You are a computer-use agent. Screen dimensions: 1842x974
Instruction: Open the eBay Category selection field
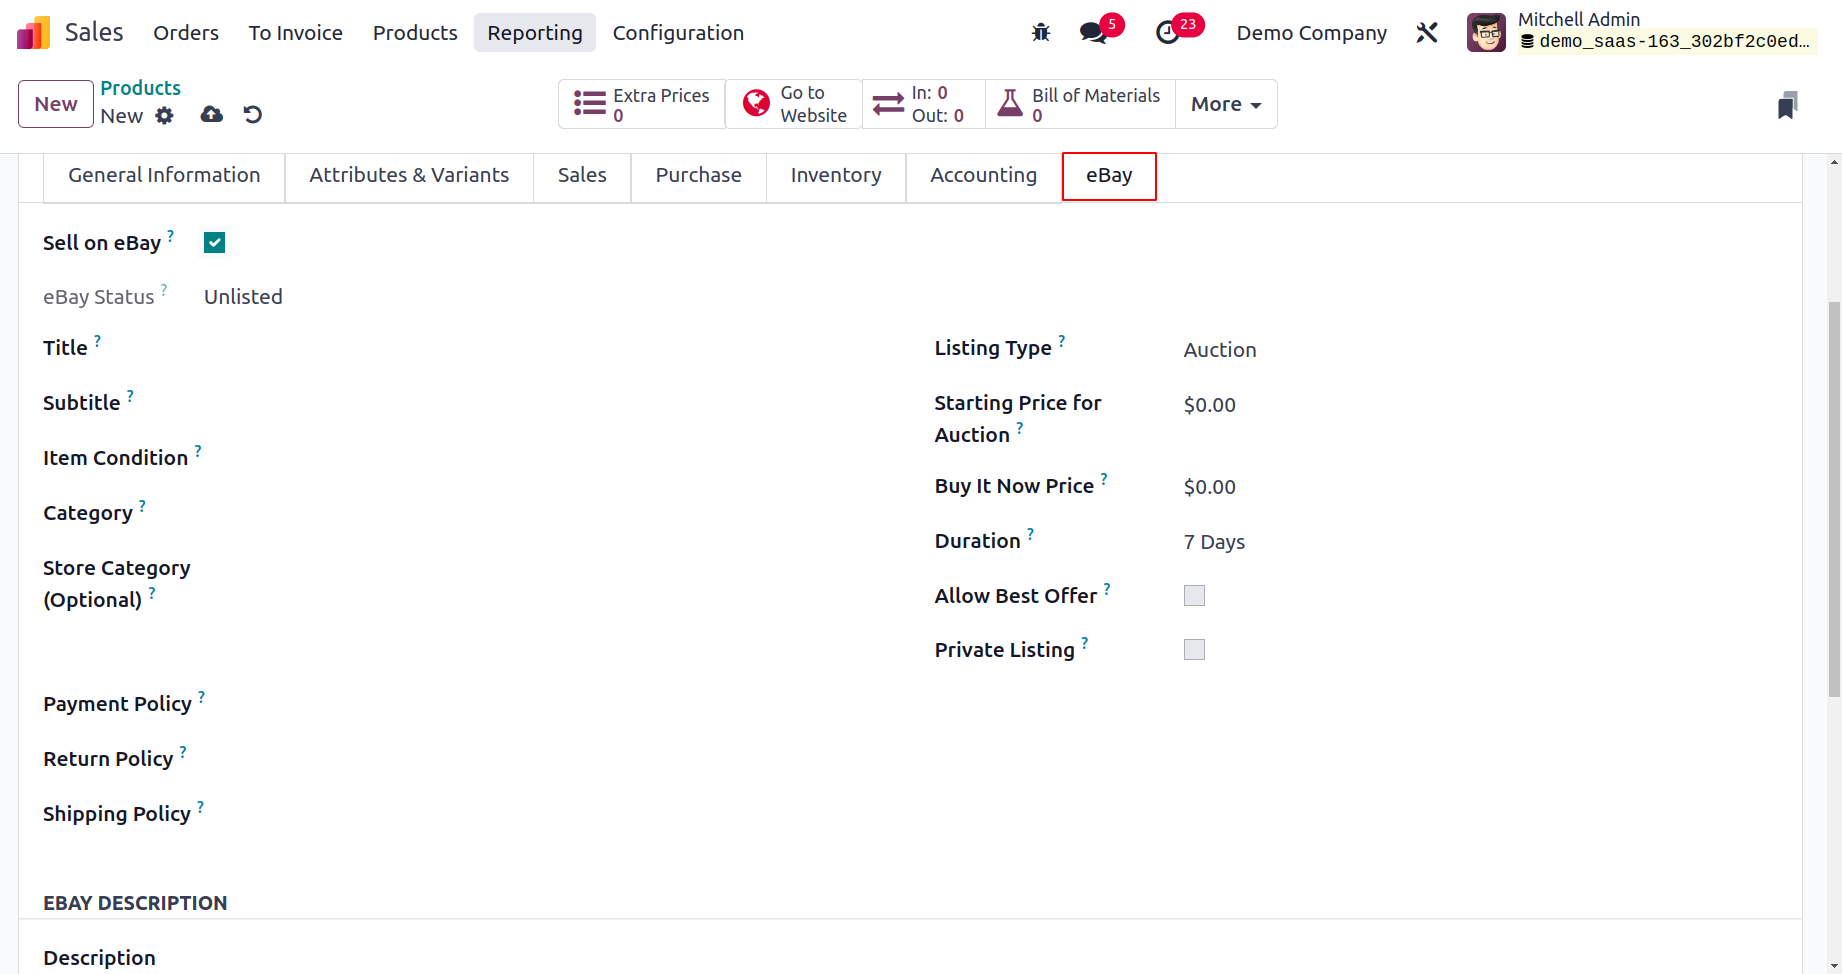pos(545,513)
